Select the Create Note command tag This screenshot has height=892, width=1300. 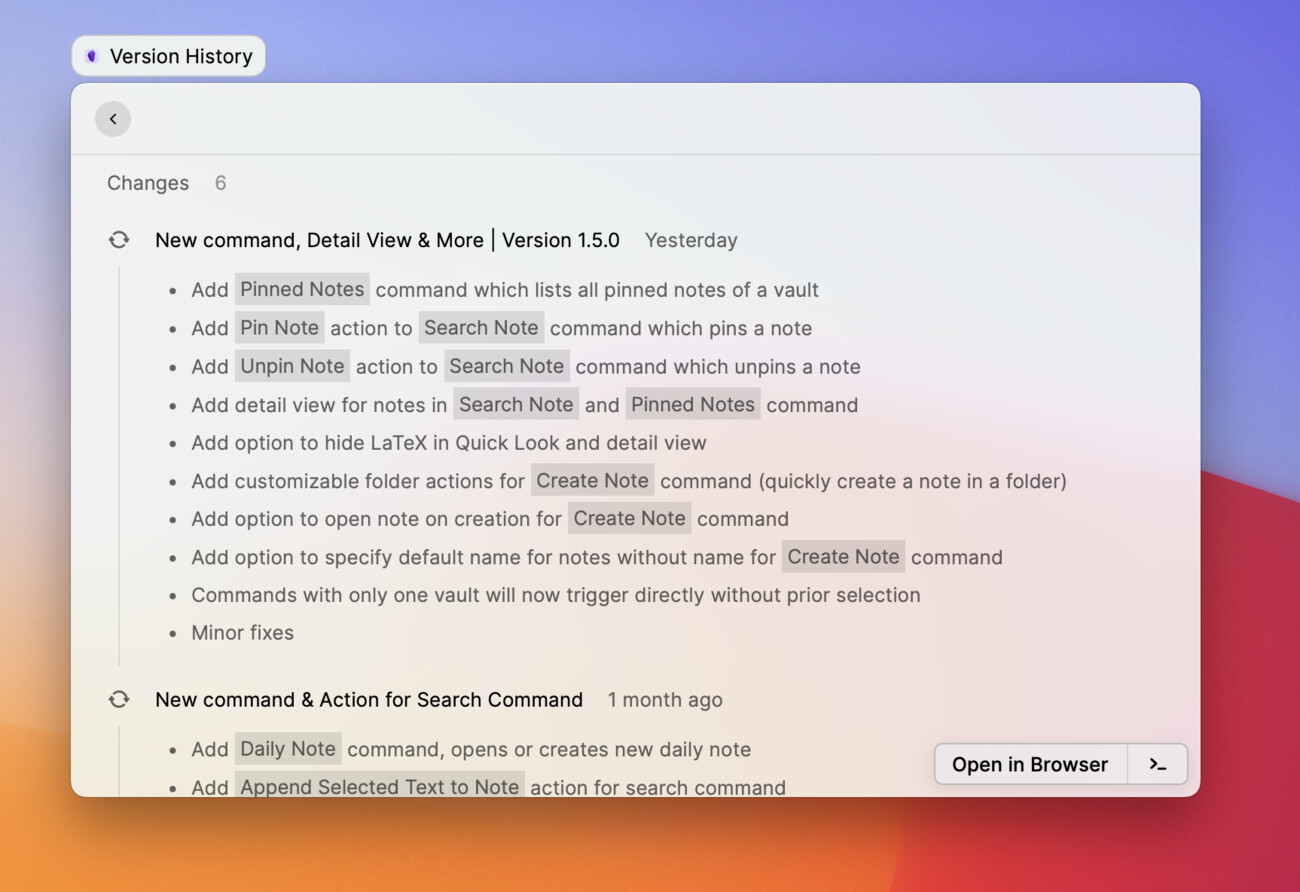[592, 480]
